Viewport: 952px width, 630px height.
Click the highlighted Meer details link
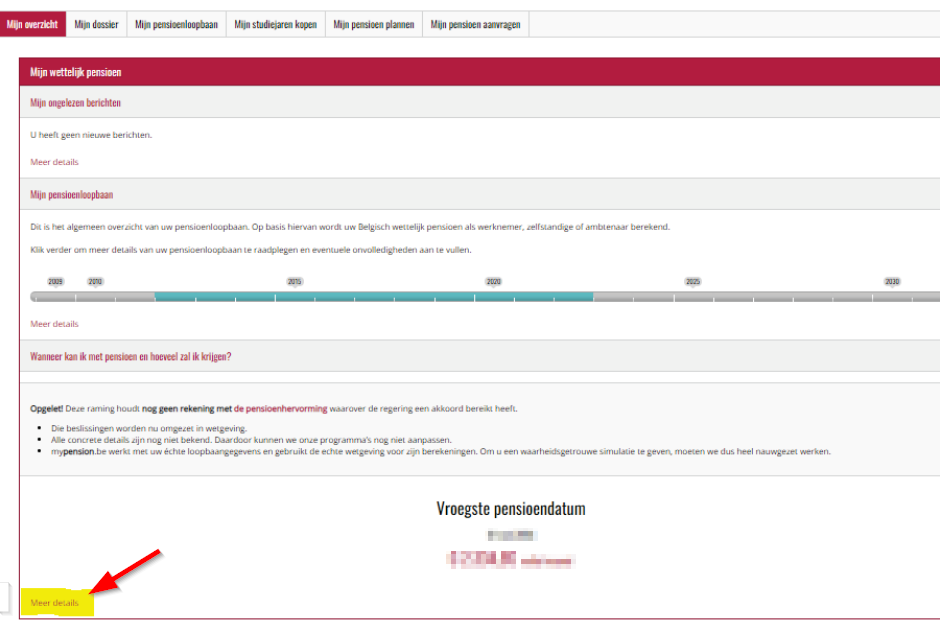(x=54, y=603)
